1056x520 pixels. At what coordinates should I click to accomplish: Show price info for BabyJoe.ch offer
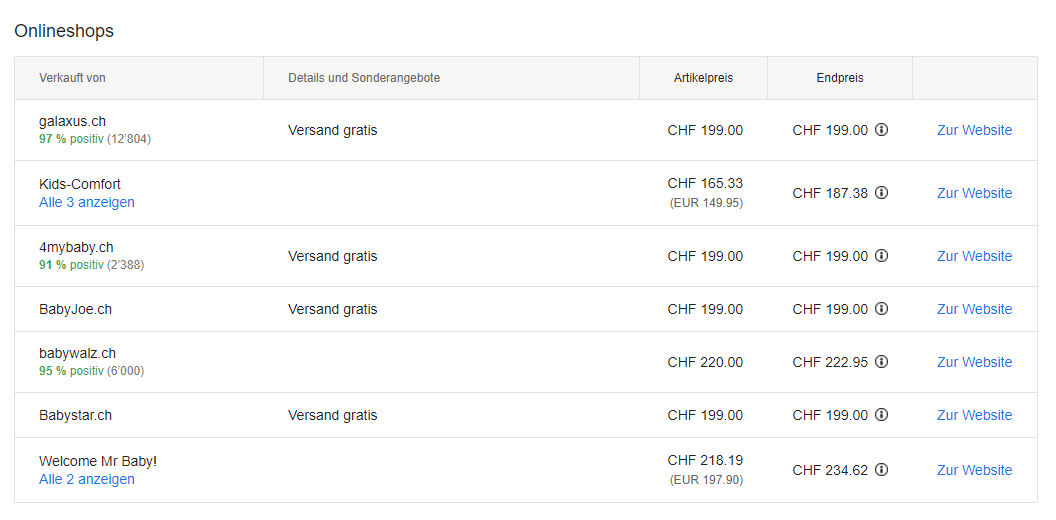(881, 309)
